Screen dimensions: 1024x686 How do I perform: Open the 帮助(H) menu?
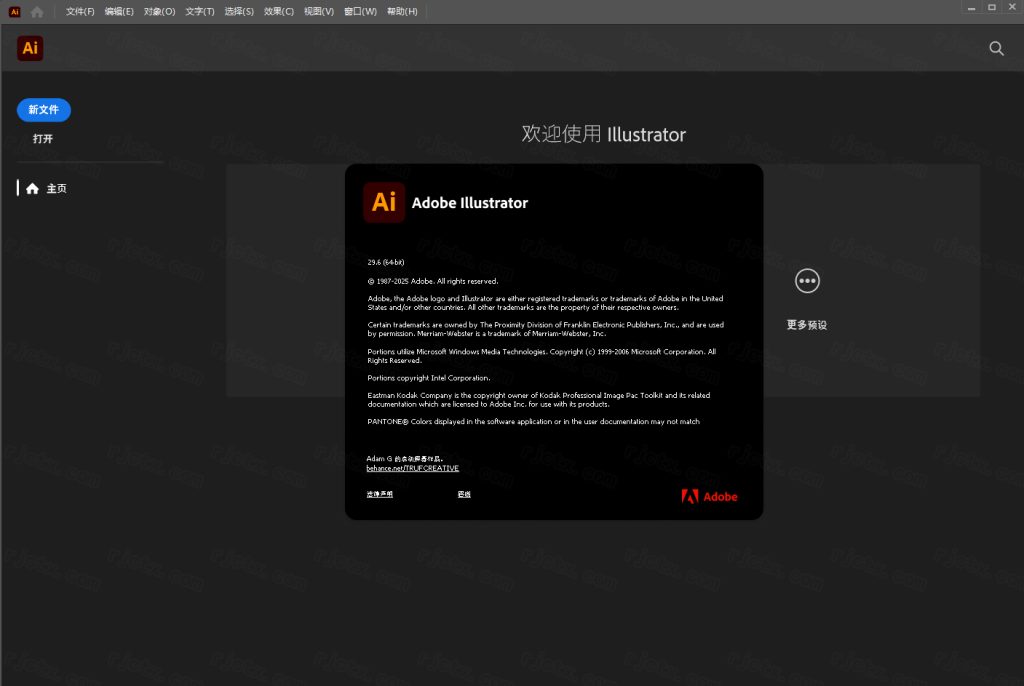click(x=402, y=12)
